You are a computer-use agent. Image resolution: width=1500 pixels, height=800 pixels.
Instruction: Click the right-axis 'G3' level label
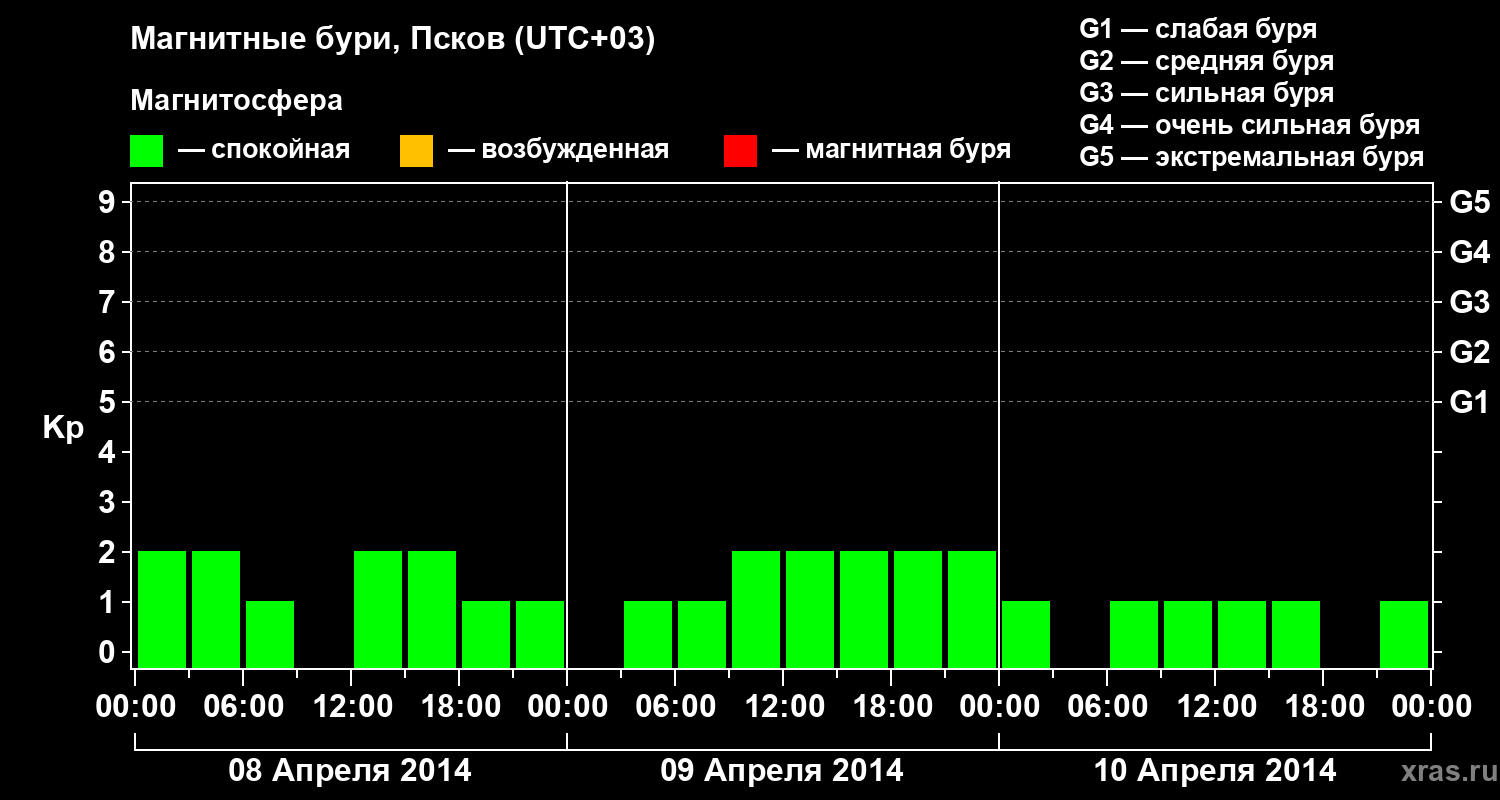click(x=1469, y=302)
